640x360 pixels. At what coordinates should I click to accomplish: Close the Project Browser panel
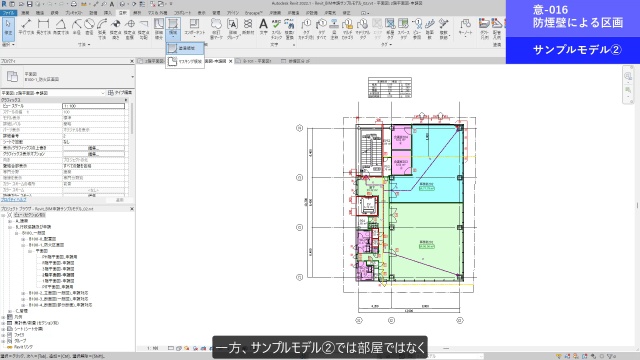[x=131, y=209]
